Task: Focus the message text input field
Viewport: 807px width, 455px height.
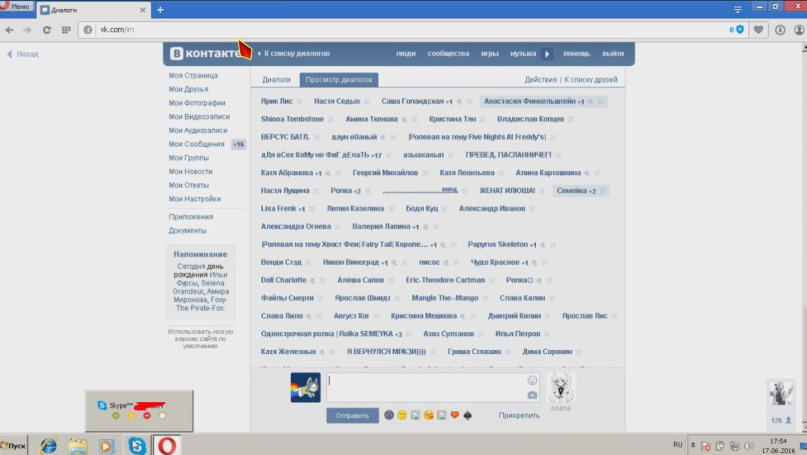Action: click(432, 388)
